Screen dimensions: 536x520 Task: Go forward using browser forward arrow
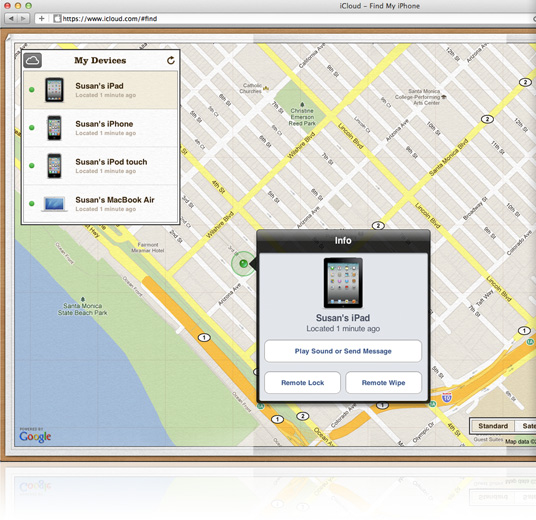click(x=23, y=18)
